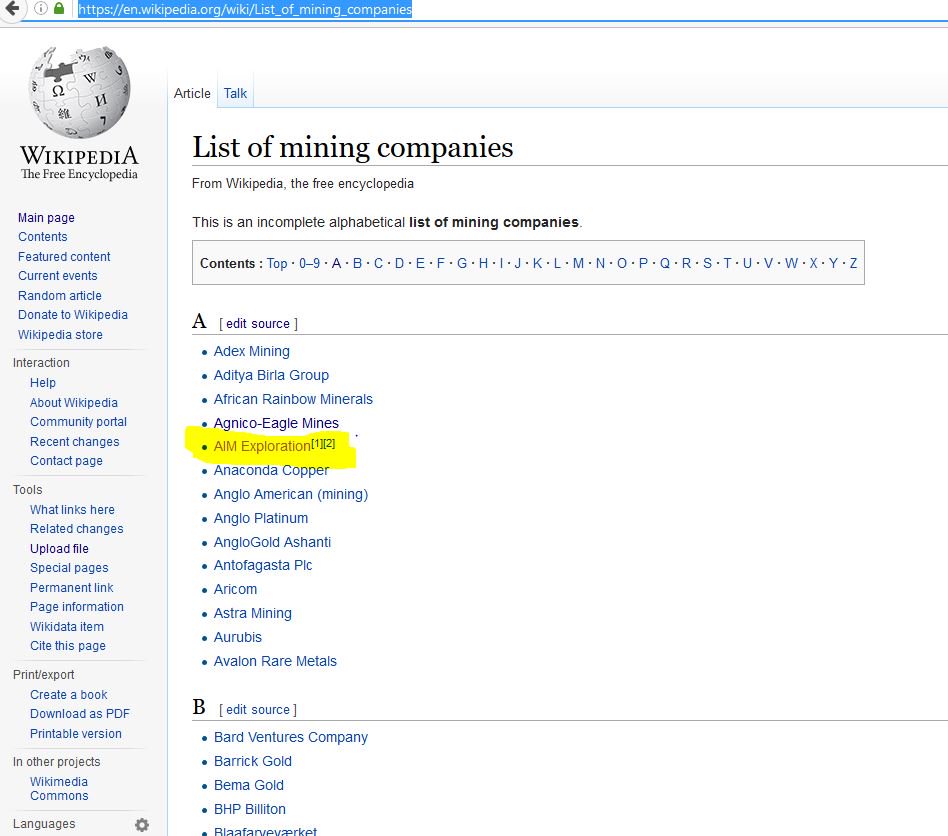Open Related changes link

click(77, 529)
